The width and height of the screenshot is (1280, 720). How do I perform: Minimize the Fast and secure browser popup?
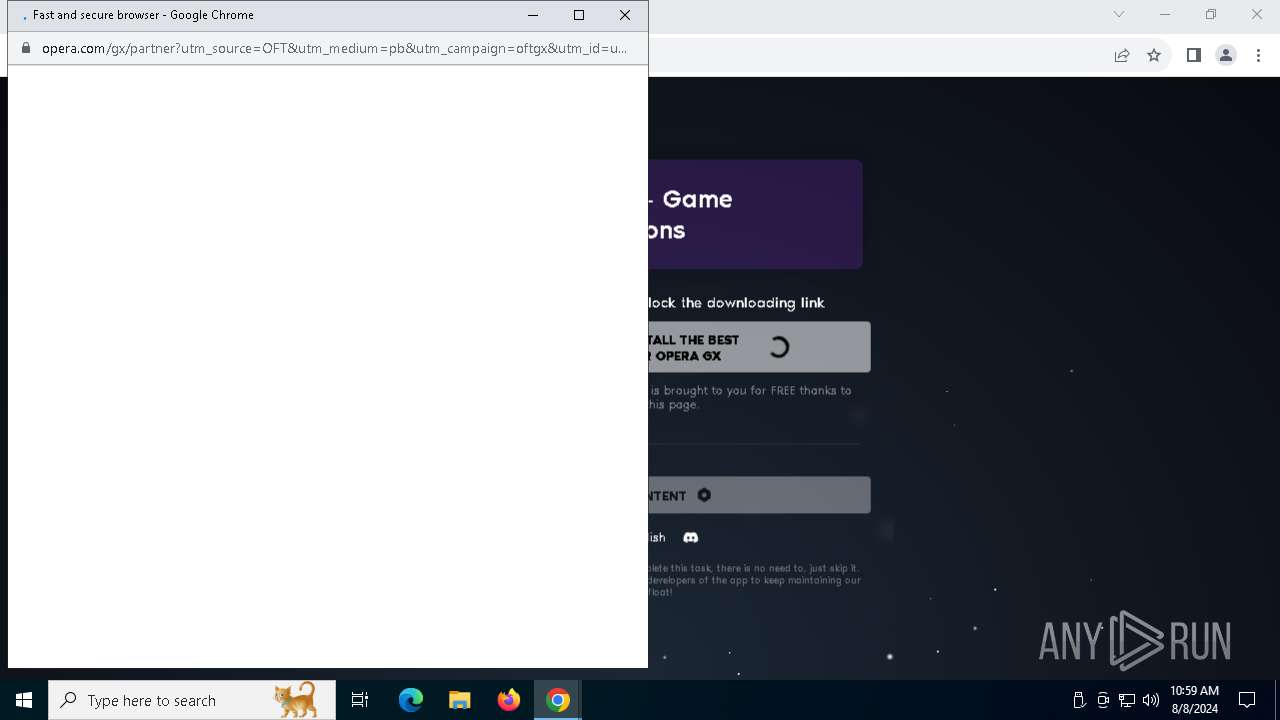532,15
